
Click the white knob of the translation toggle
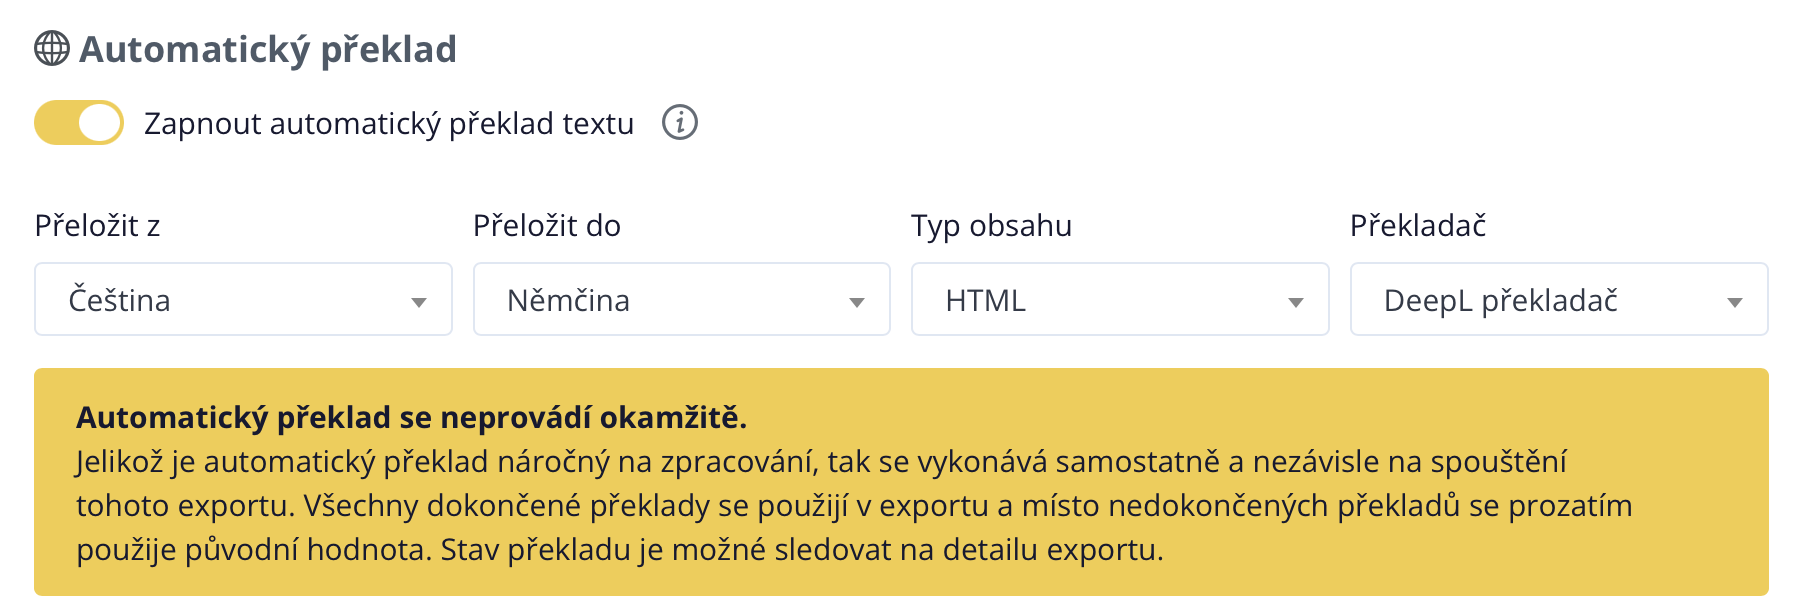pos(100,123)
